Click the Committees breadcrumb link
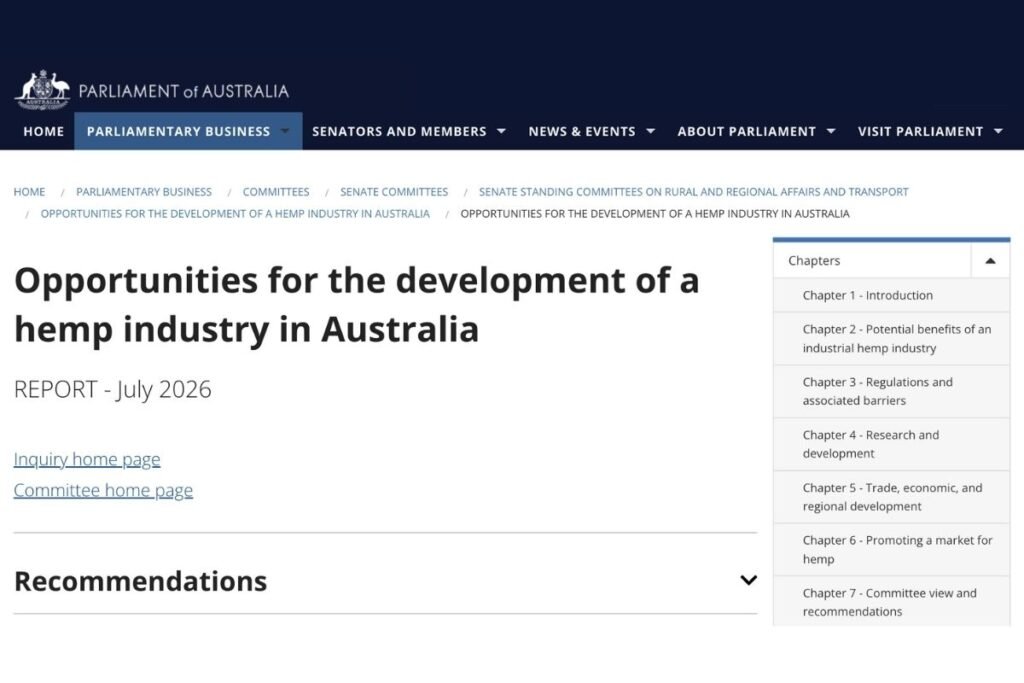This screenshot has height=683, width=1024. (276, 192)
